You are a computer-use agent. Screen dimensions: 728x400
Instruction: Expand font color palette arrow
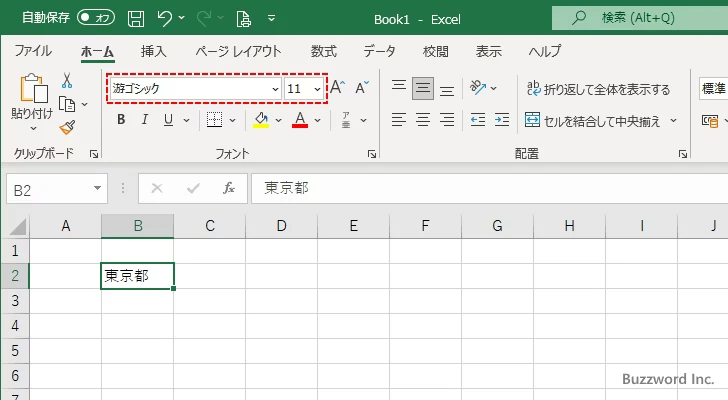pyautogui.click(x=318, y=120)
